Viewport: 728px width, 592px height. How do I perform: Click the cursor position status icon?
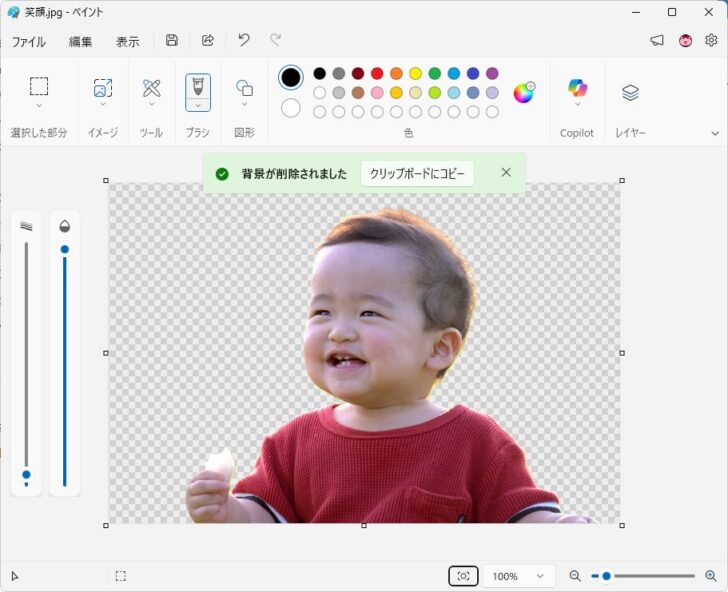pos(15,576)
